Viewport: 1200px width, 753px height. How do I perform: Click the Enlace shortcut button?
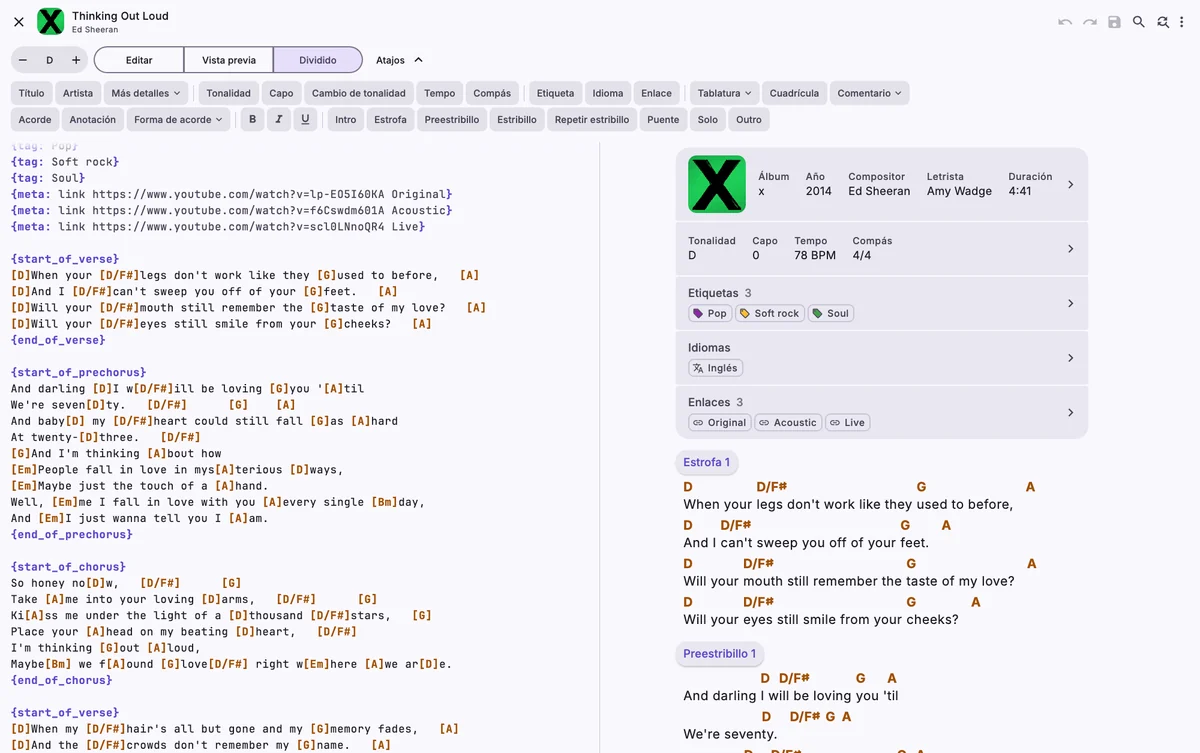click(x=657, y=93)
